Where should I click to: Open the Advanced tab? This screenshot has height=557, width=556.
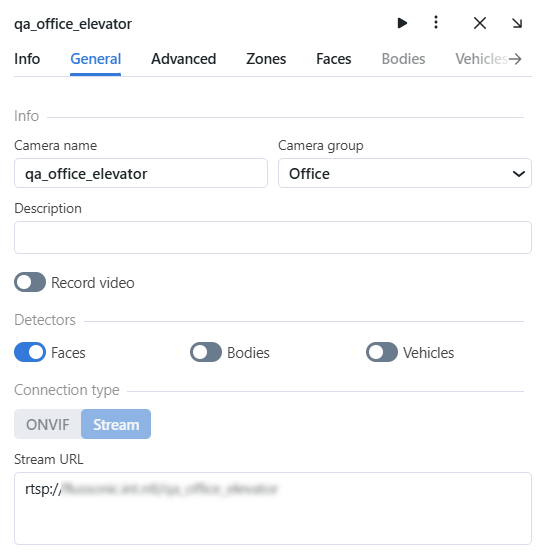point(184,59)
